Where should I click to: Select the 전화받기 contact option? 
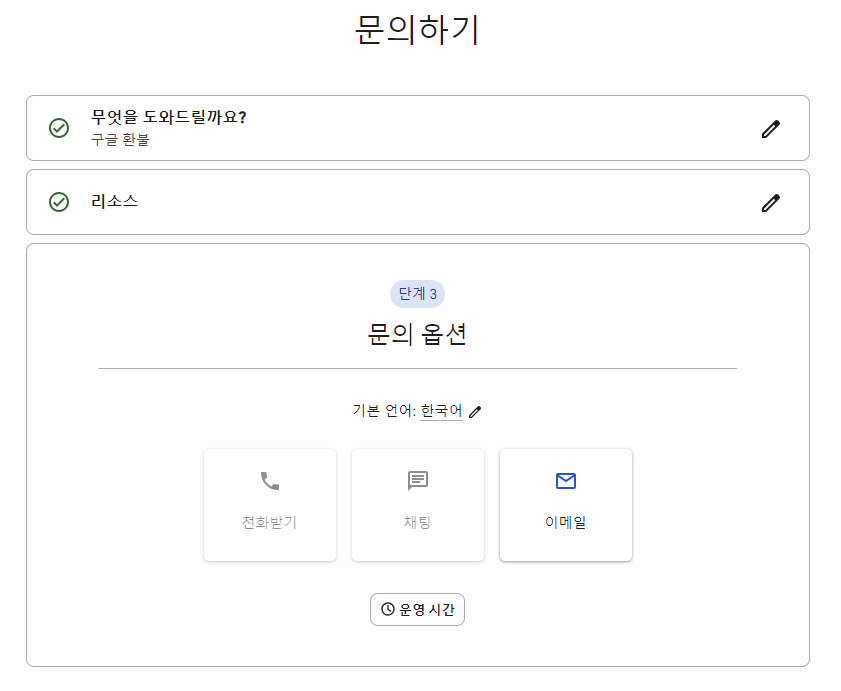(269, 504)
